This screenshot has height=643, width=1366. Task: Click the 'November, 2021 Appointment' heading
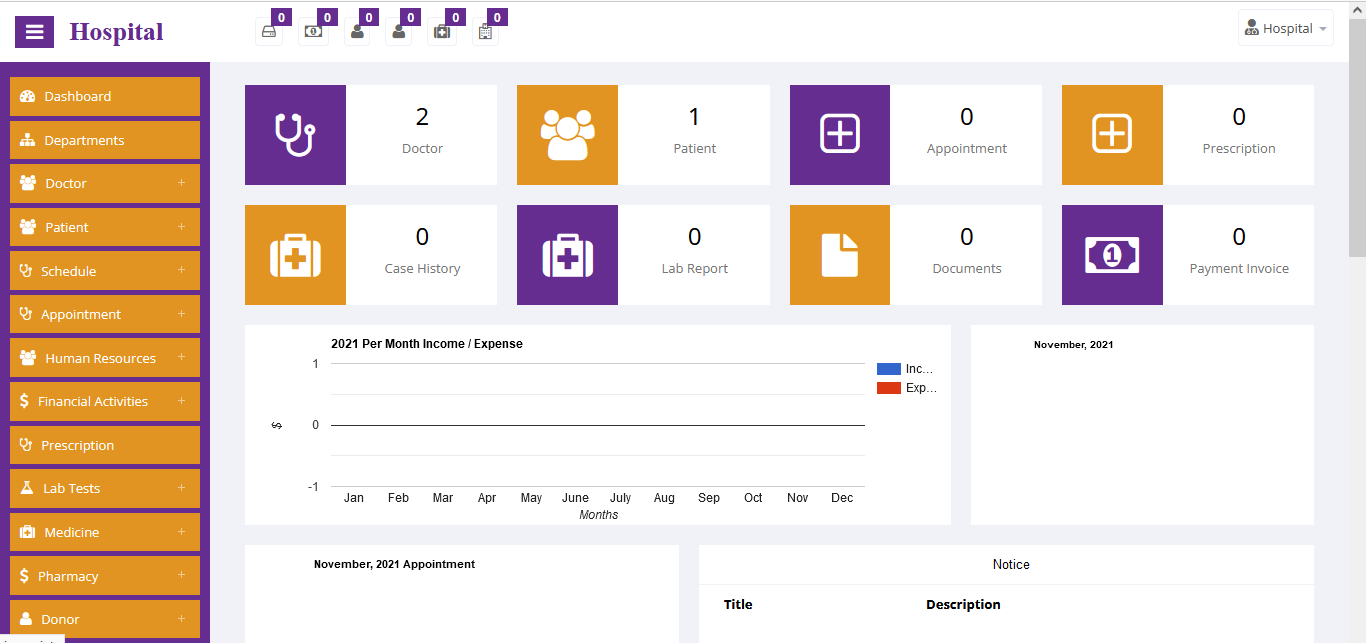pos(394,564)
